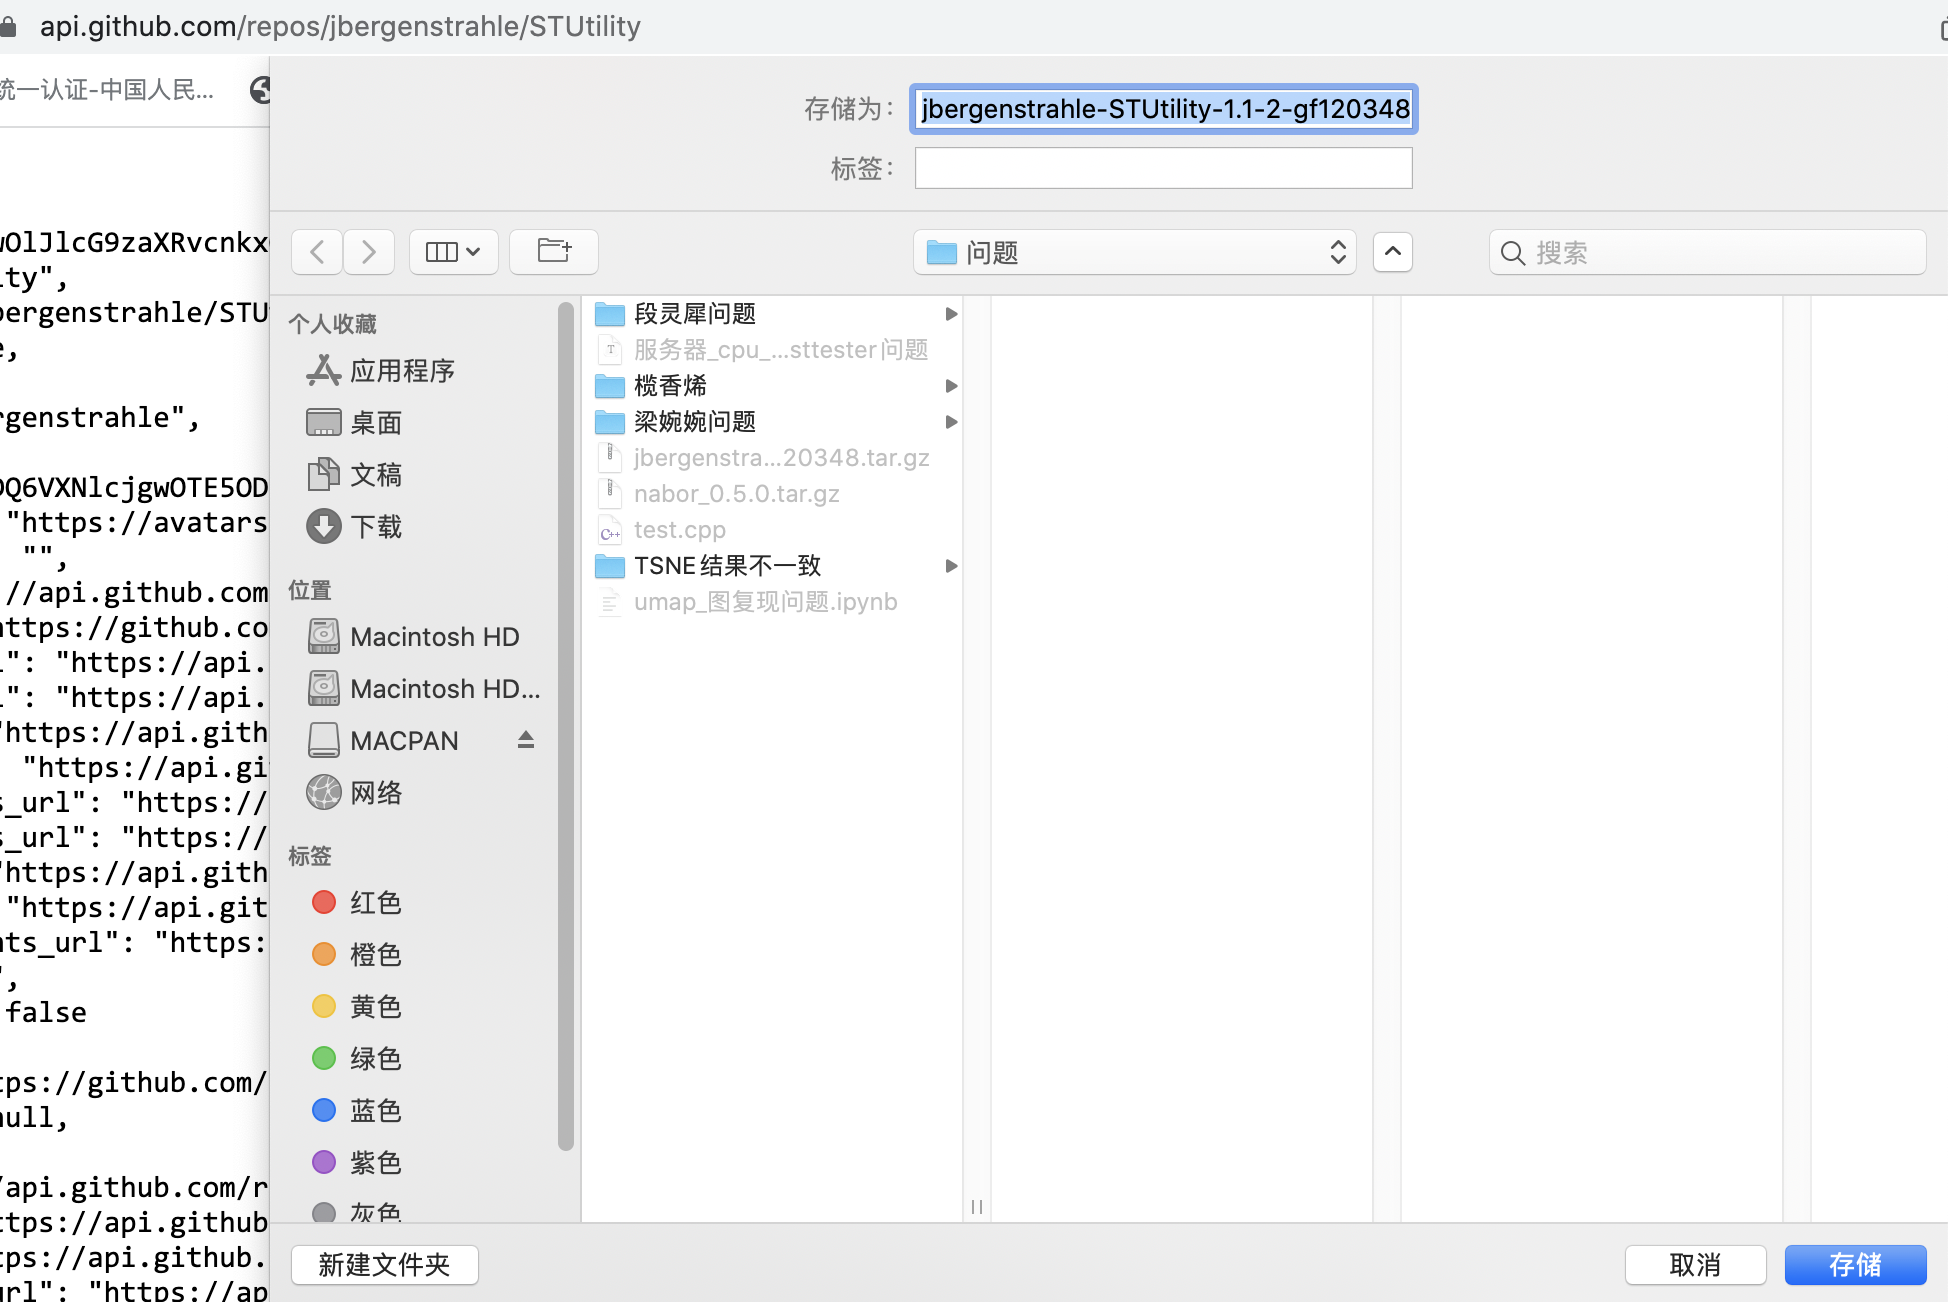Focus the 搜索 search field

1707,252
